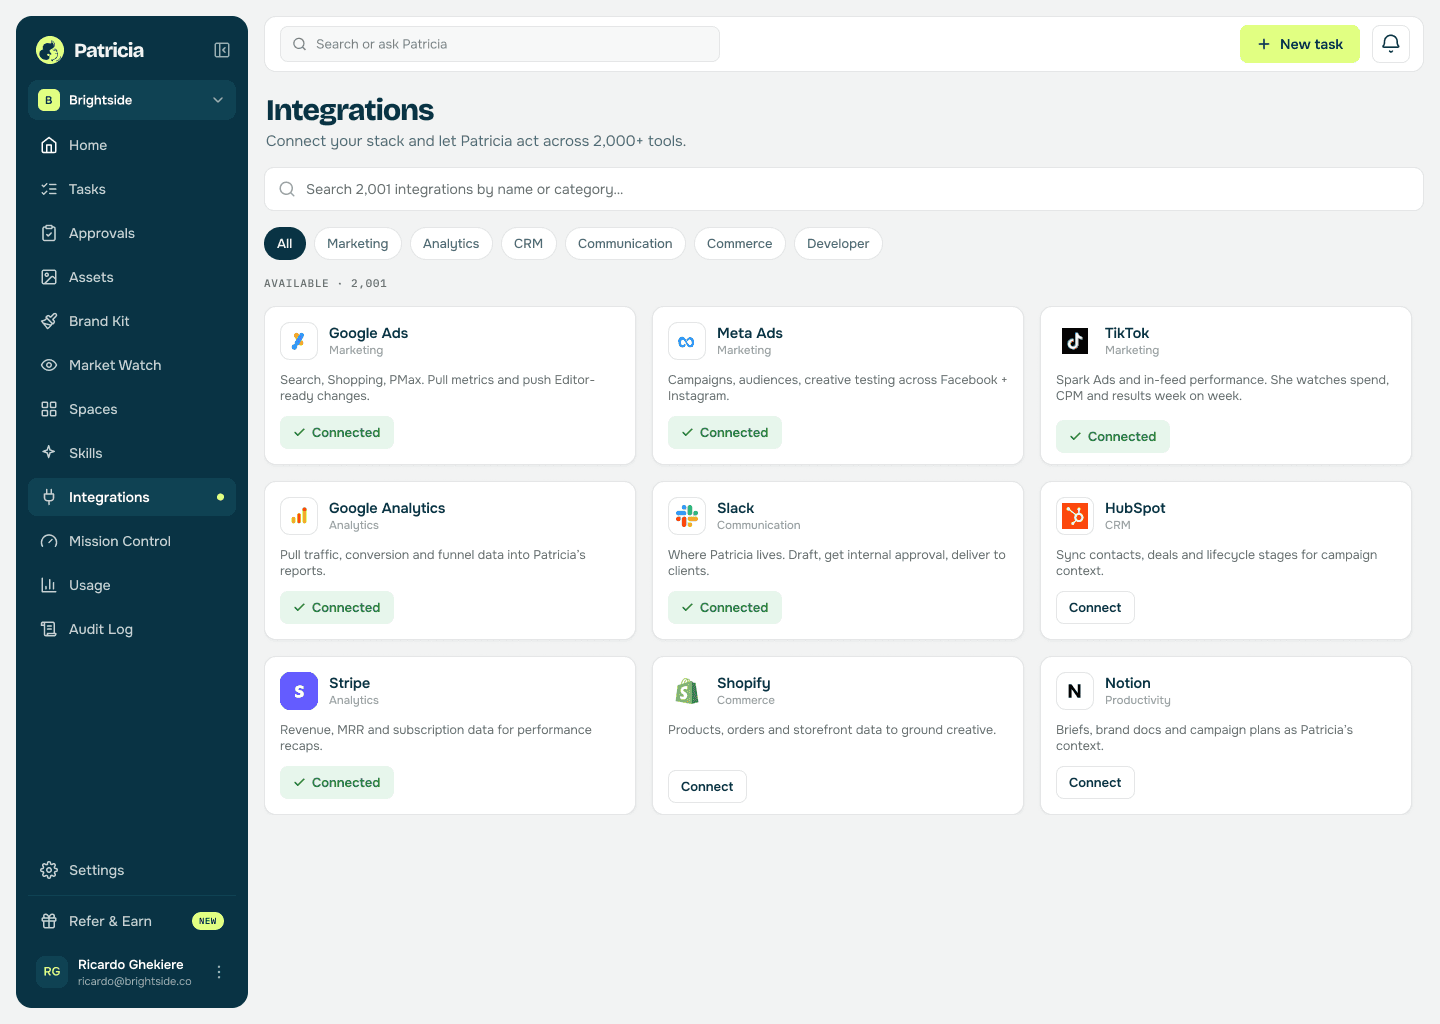Focus the Search or ask Patricia field
The image size is (1440, 1024).
click(500, 44)
